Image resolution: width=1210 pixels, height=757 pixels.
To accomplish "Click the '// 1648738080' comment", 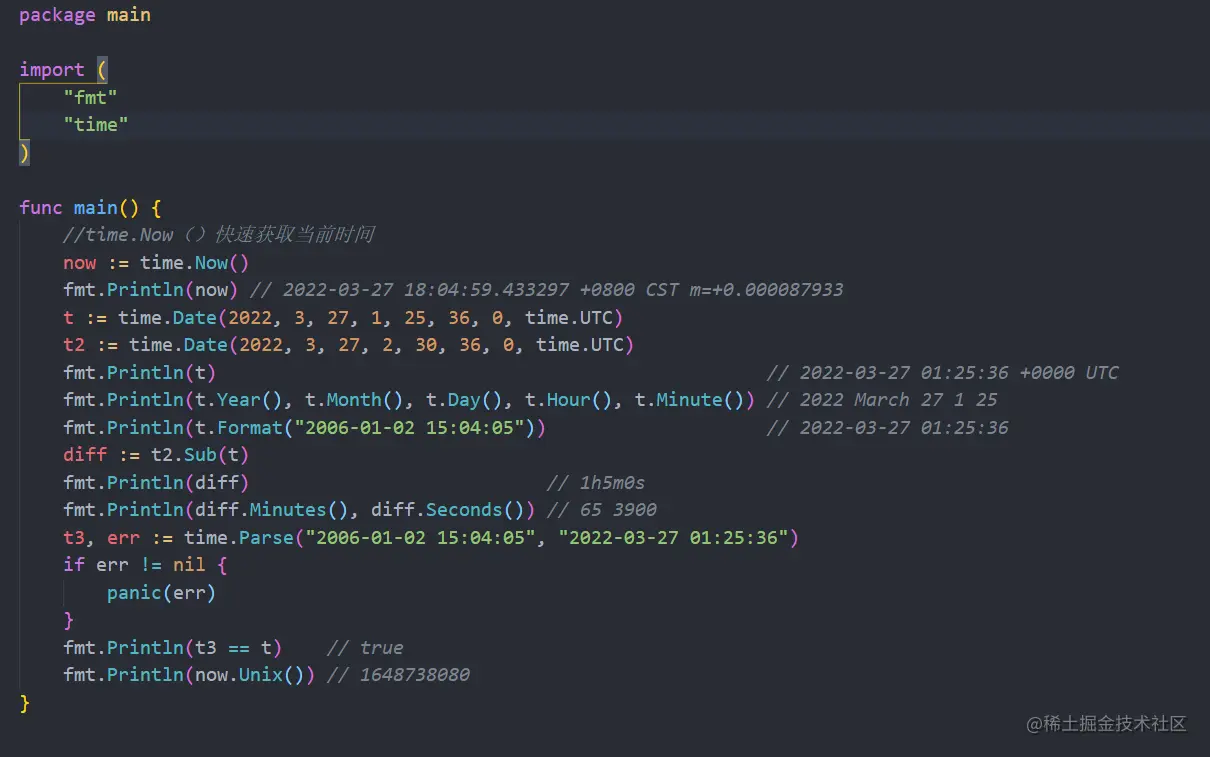I will pos(398,674).
